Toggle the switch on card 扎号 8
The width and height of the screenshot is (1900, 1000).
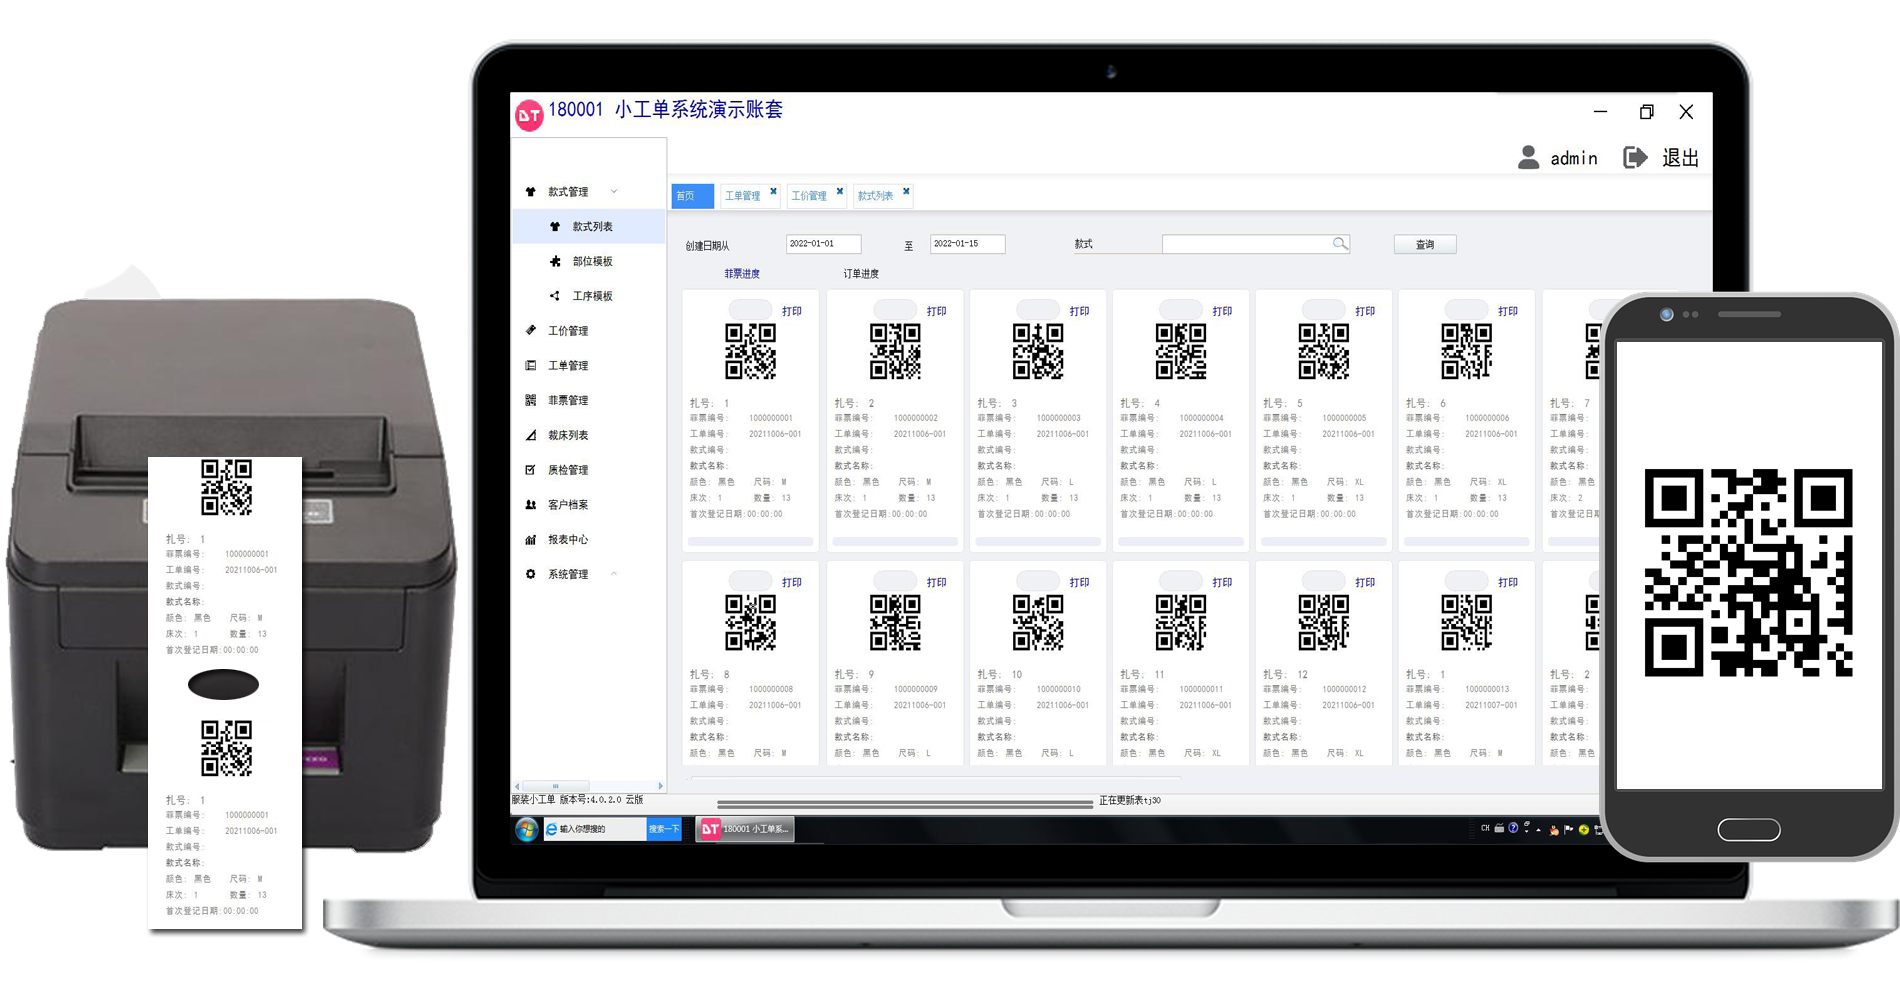click(x=751, y=581)
